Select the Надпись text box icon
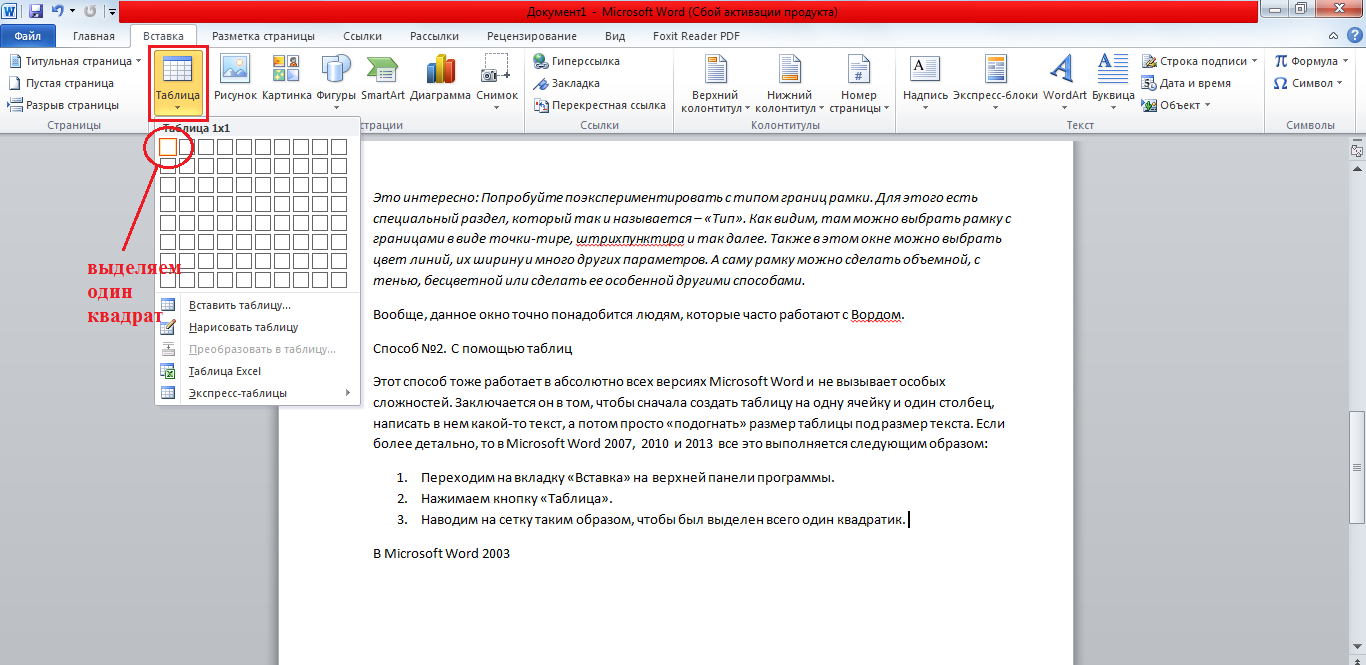Screen dimensions: 1366x665 (924, 78)
